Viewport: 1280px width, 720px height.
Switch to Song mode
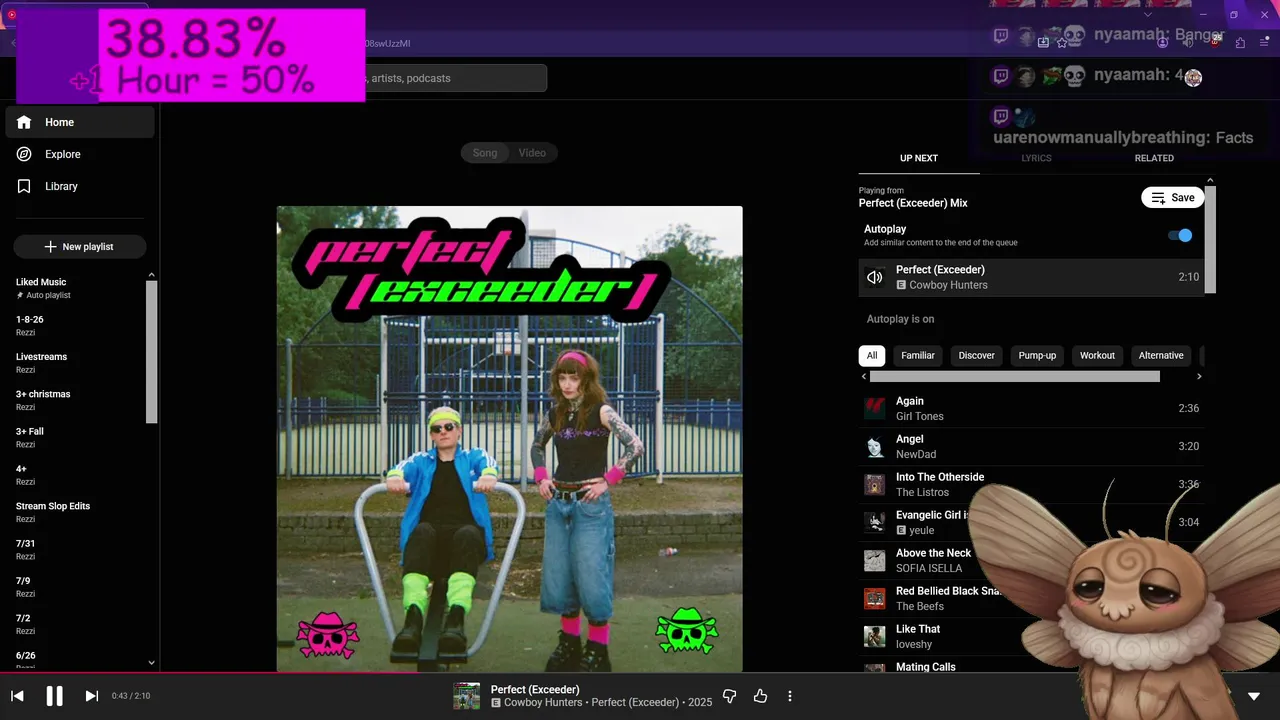[x=485, y=153]
